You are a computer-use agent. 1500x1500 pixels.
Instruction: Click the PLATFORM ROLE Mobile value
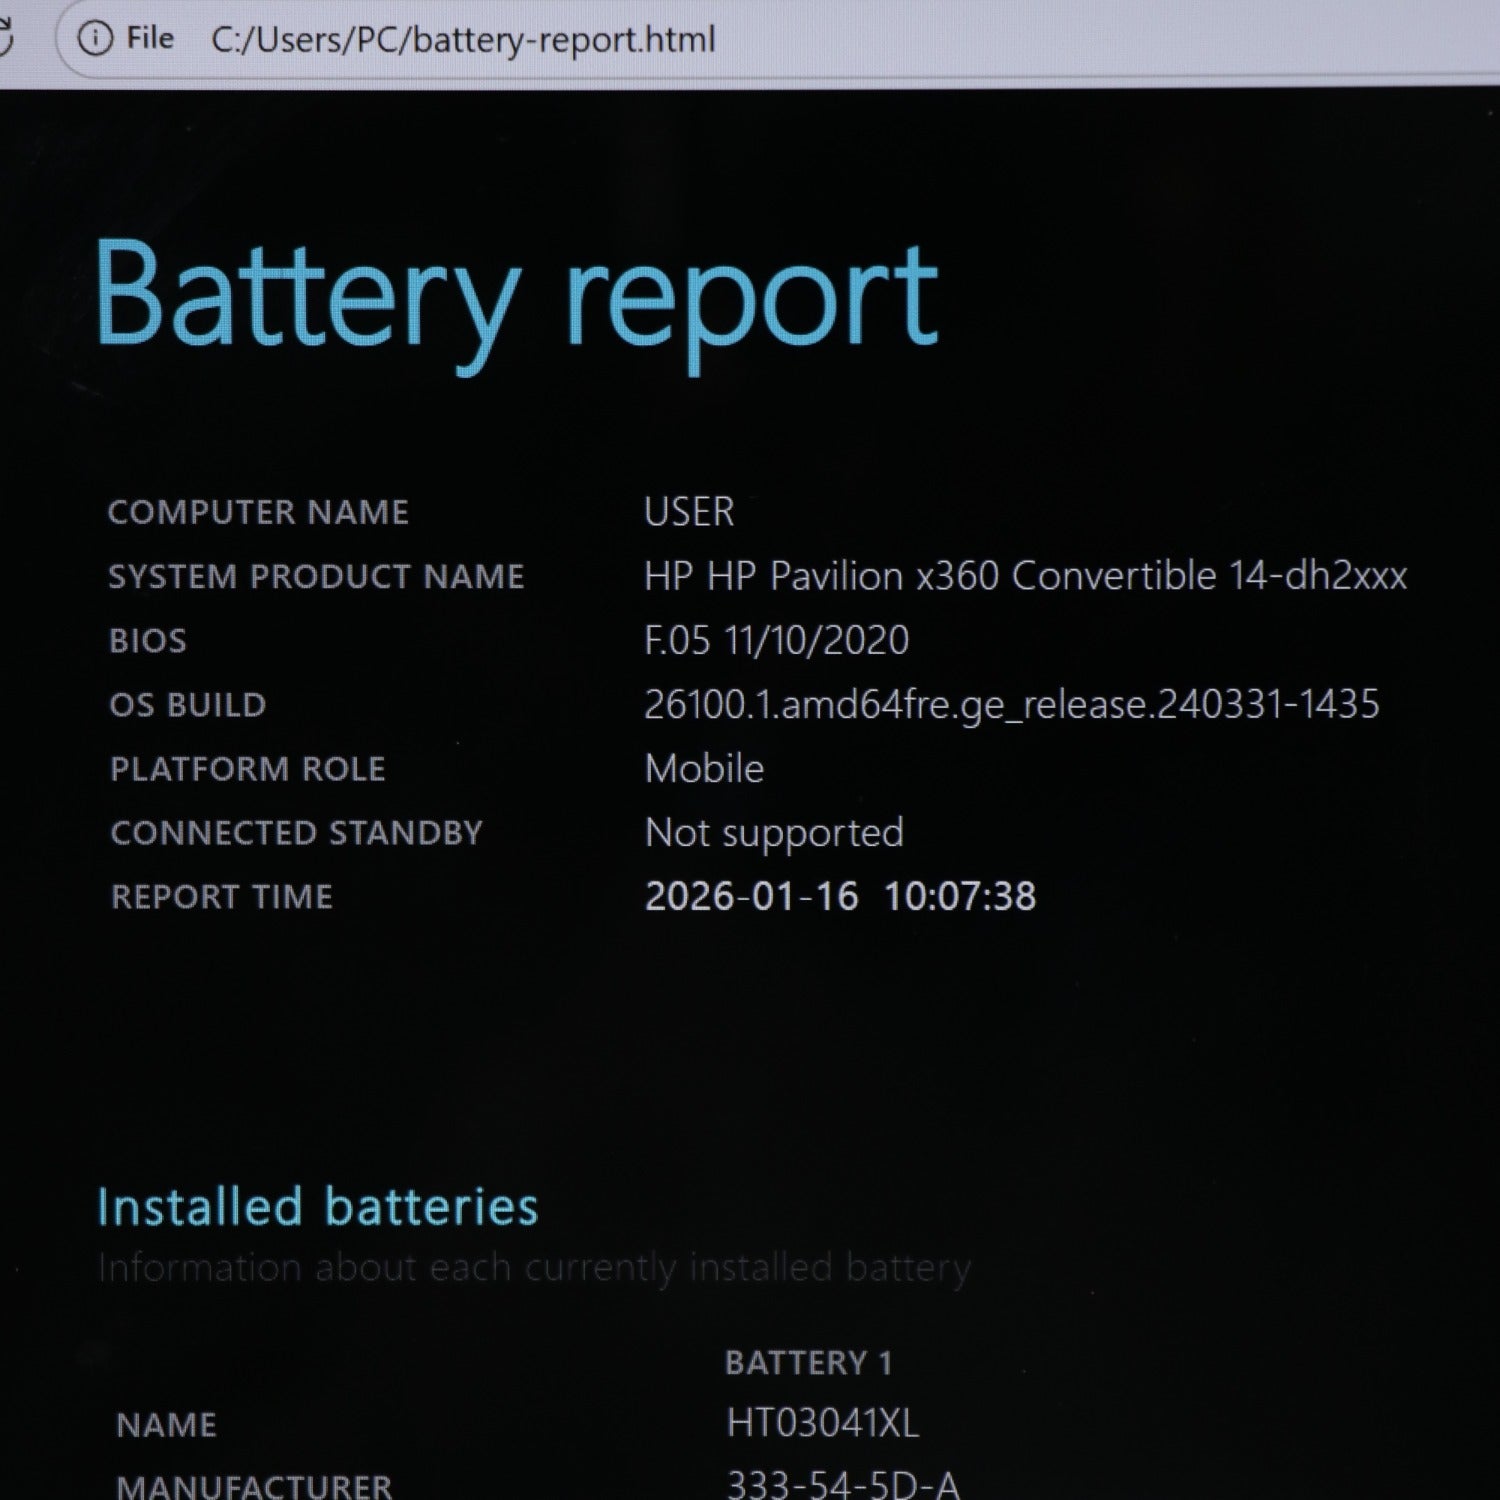(704, 769)
